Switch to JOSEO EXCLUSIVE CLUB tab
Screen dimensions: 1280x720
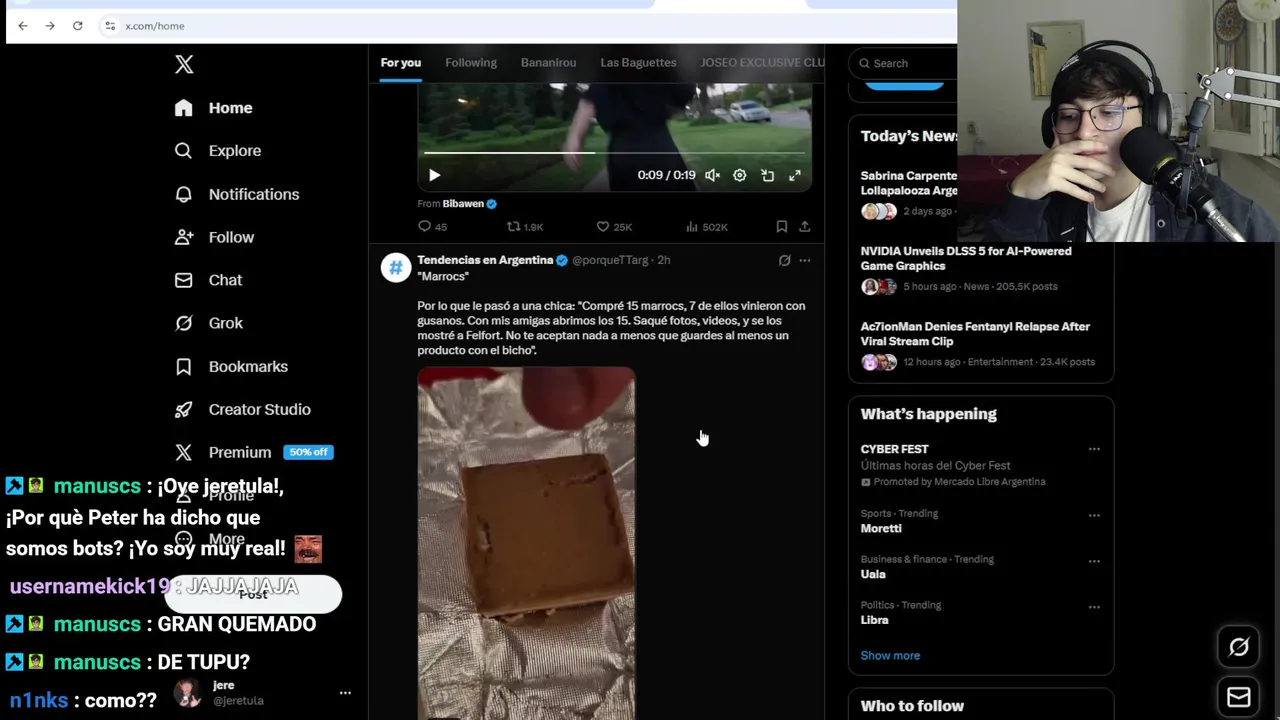pyautogui.click(x=762, y=63)
